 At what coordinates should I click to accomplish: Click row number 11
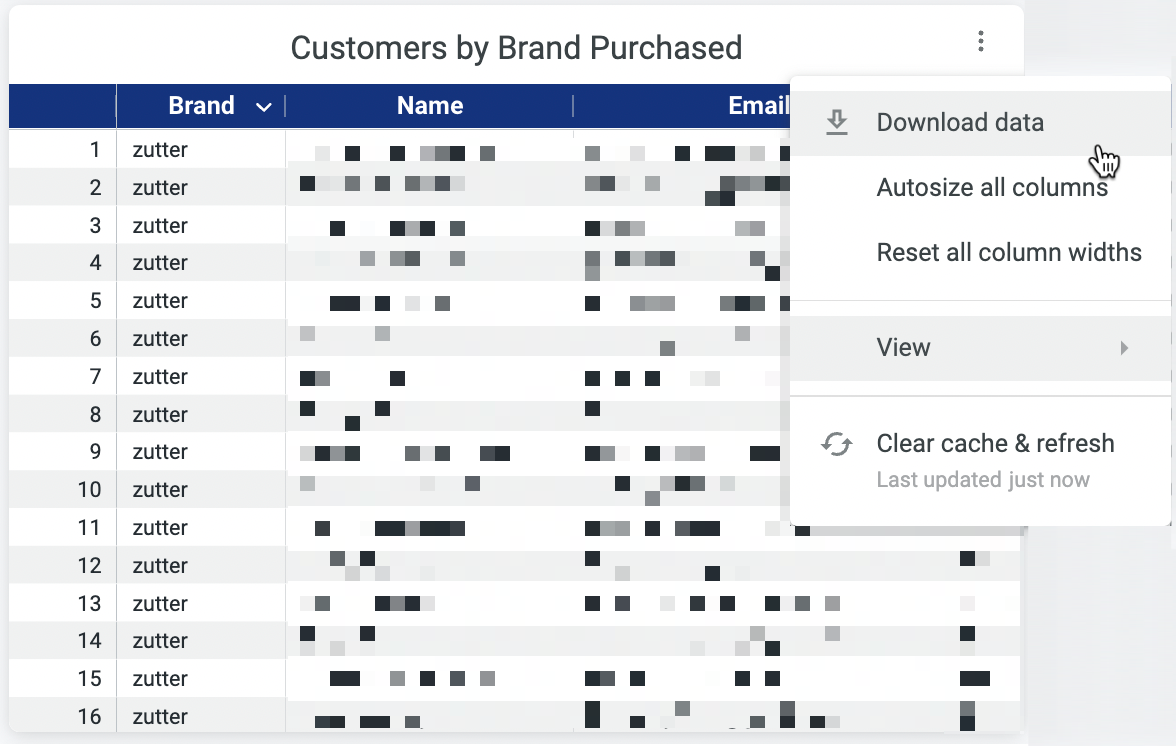click(x=90, y=528)
